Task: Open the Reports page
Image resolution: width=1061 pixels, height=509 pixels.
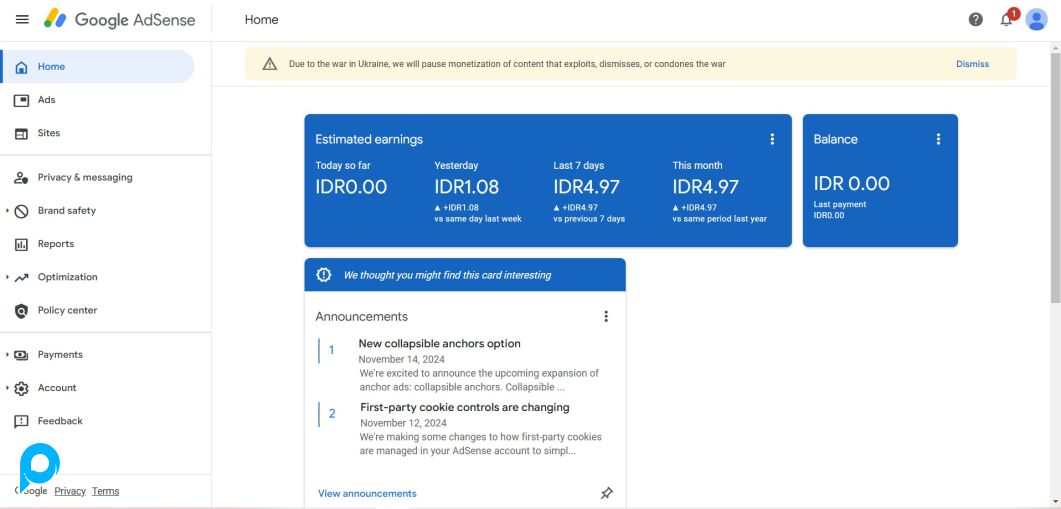Action: coord(55,244)
